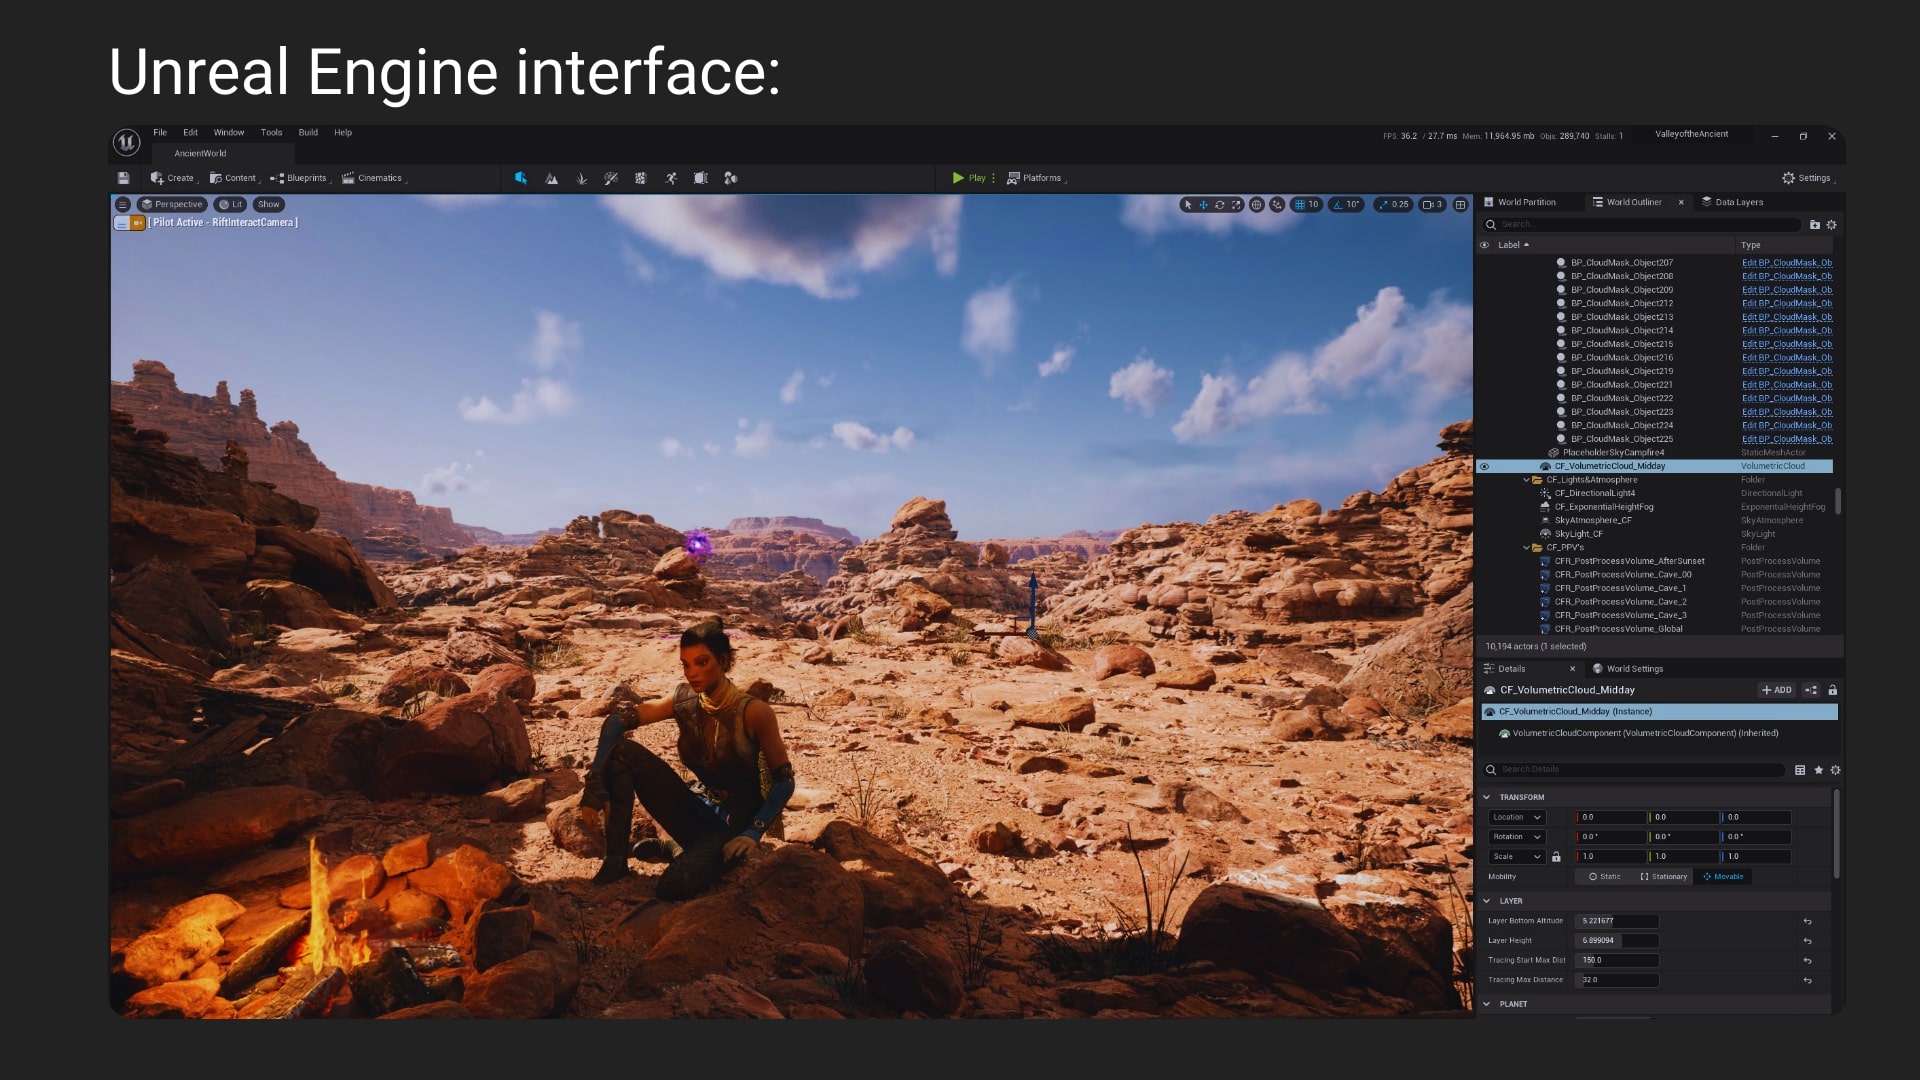Viewport: 1920px width, 1080px height.
Task: Open the Tools menu
Action: (x=271, y=133)
